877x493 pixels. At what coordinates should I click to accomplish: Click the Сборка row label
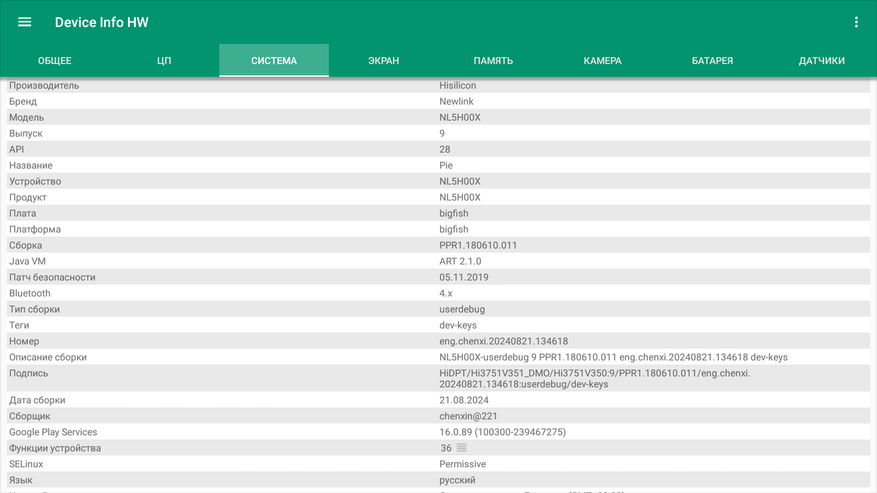(x=26, y=245)
